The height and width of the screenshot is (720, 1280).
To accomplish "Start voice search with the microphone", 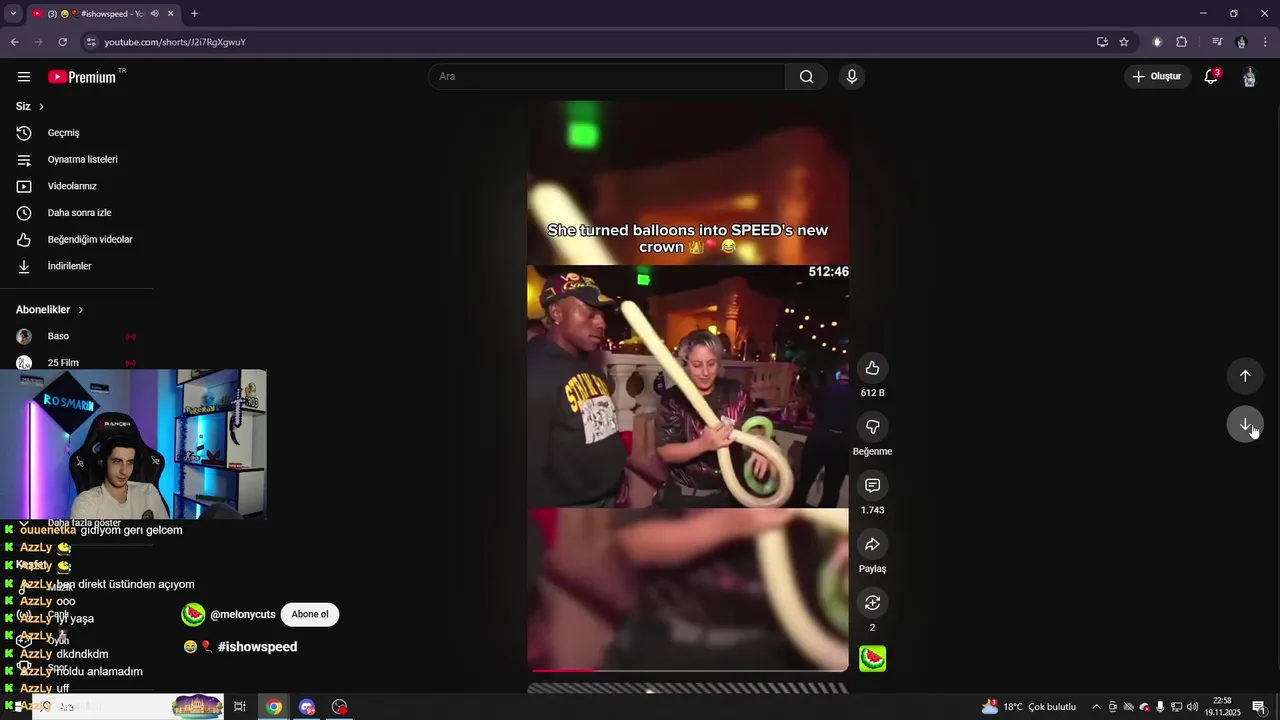I will click(x=852, y=77).
